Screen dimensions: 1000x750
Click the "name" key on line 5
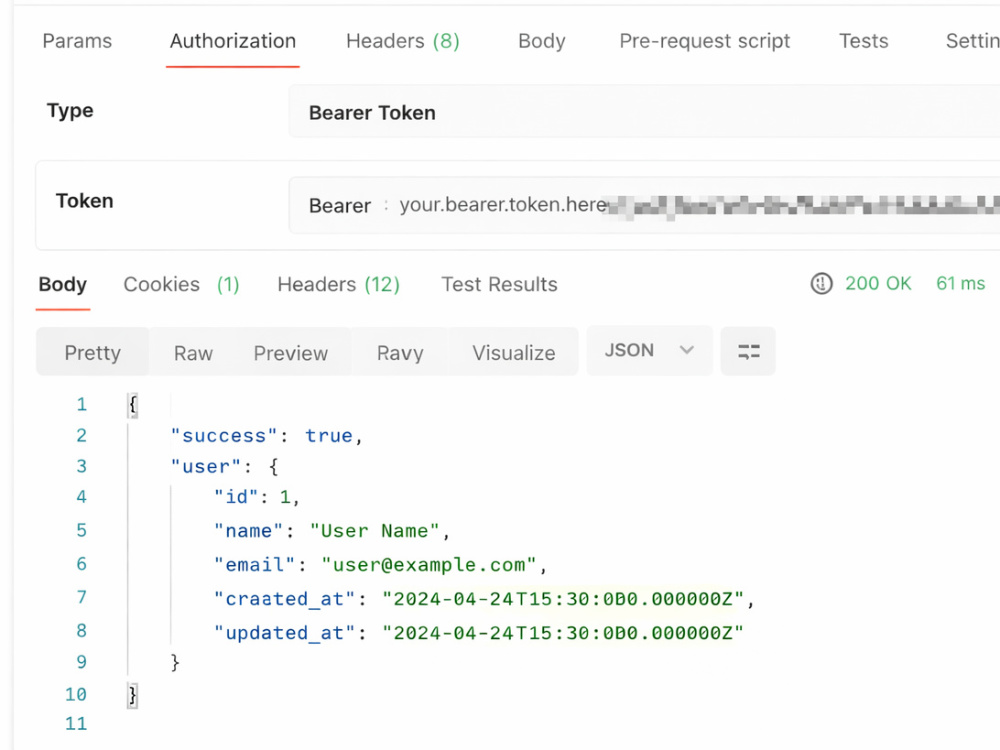[248, 531]
